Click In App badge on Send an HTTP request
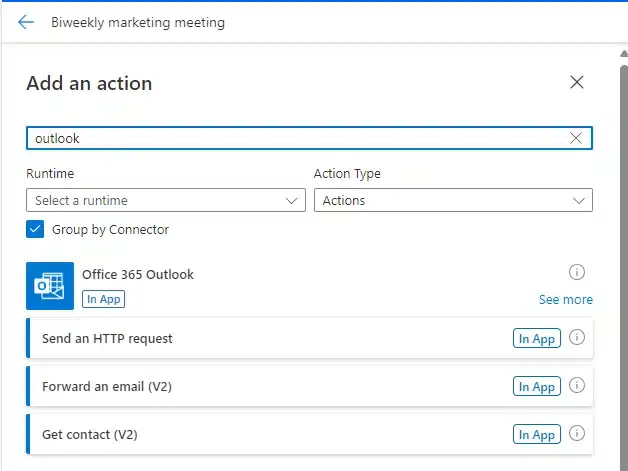Image resolution: width=628 pixels, height=471 pixels. (537, 338)
